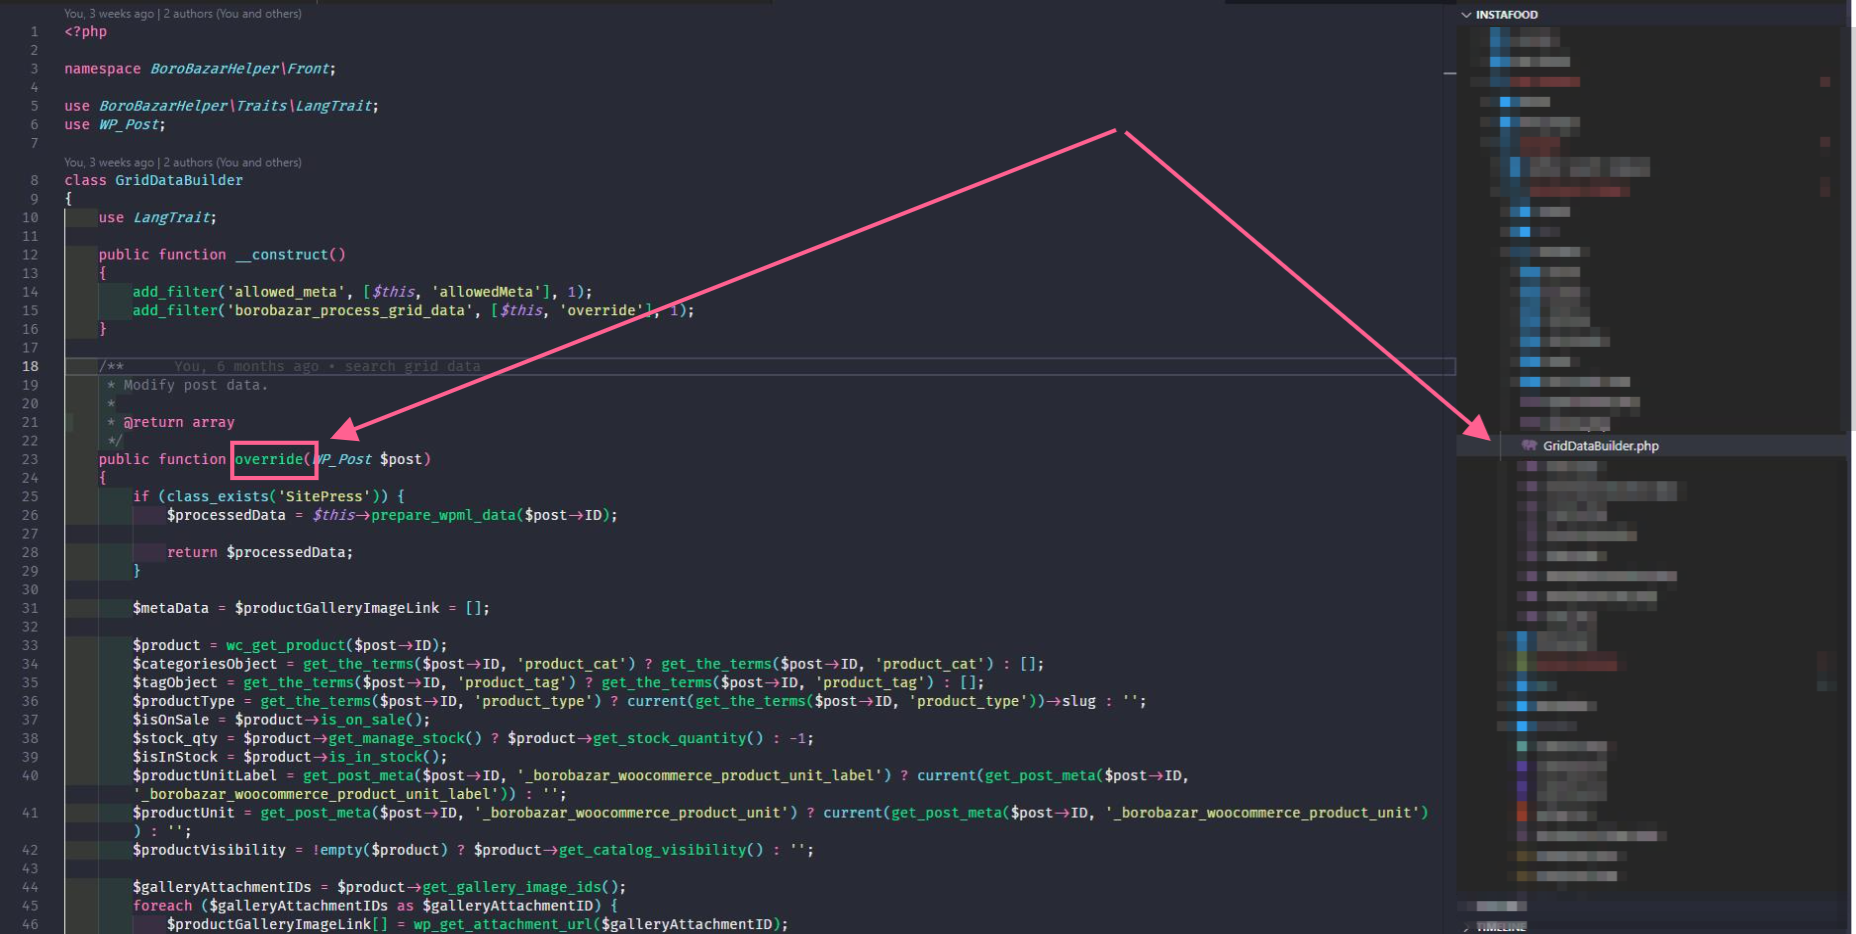Screen dimensions: 1856x934
Task: Click line number 33 in the gutter
Action: tap(30, 645)
